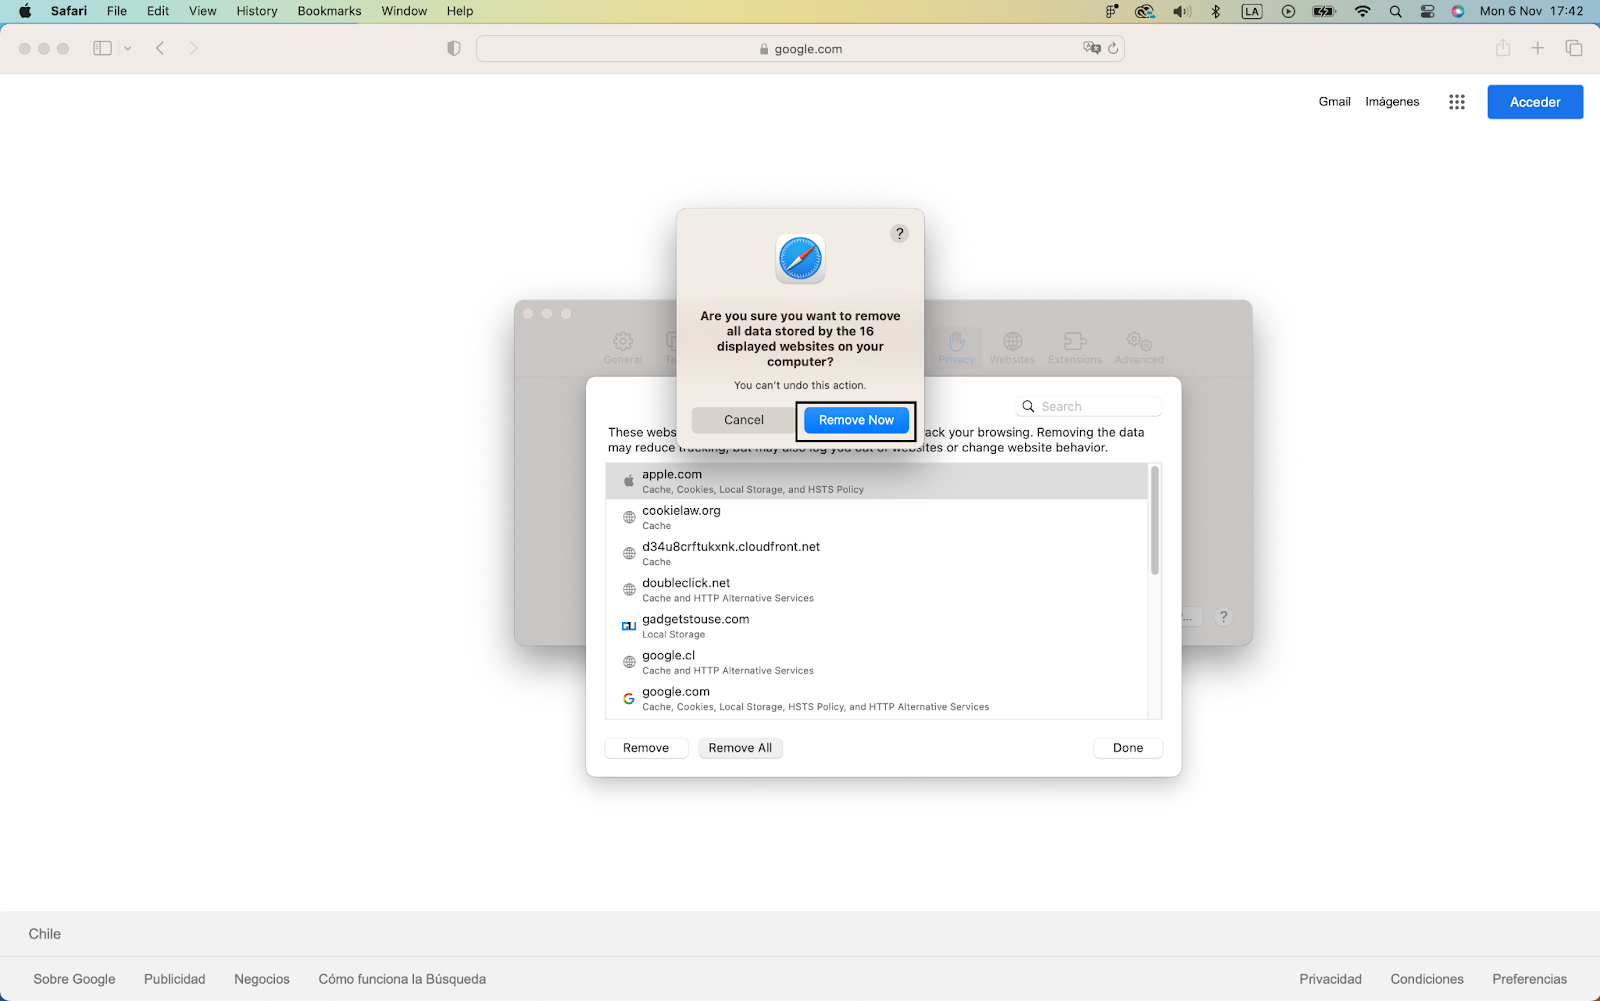Open the File menu
1600x1001 pixels.
[x=117, y=11]
